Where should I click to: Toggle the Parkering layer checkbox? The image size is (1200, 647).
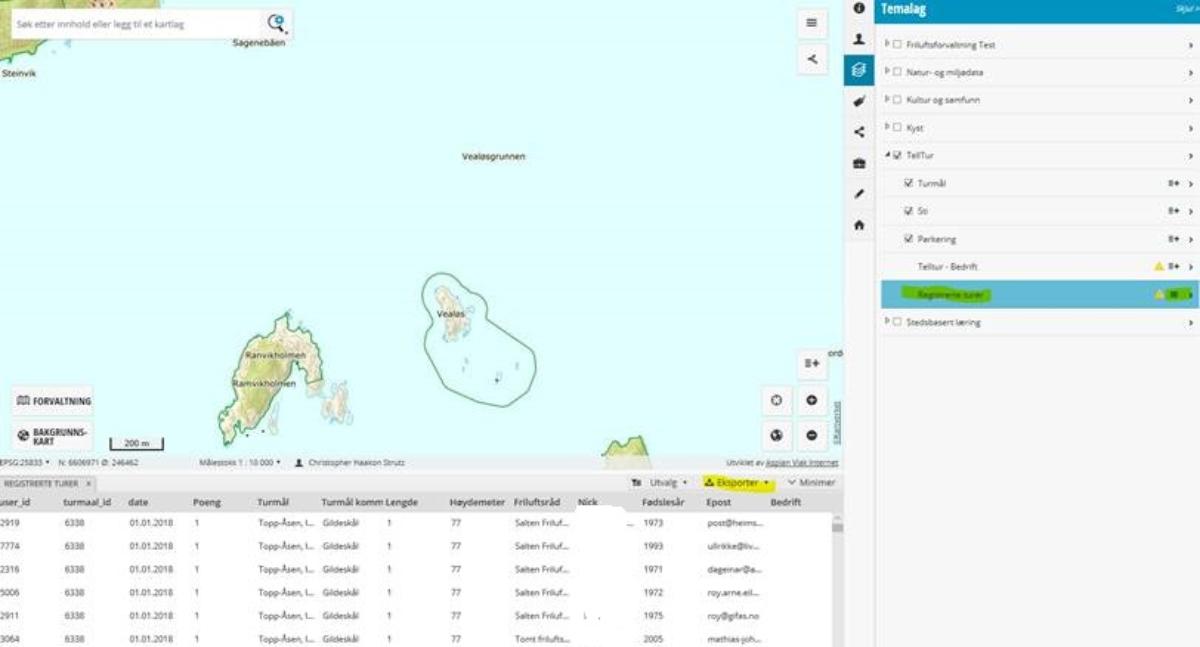click(908, 239)
